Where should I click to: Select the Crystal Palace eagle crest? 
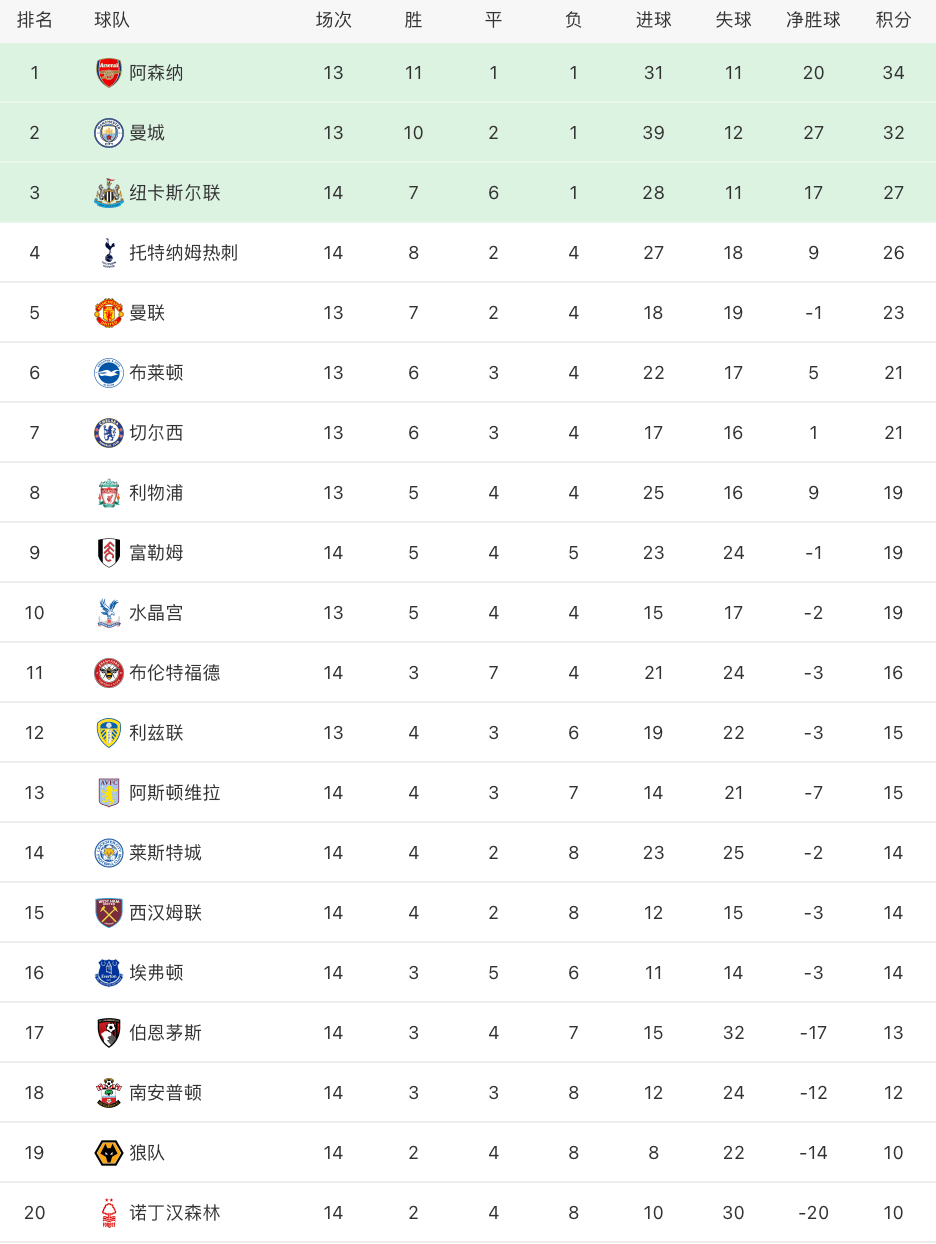[x=109, y=612]
